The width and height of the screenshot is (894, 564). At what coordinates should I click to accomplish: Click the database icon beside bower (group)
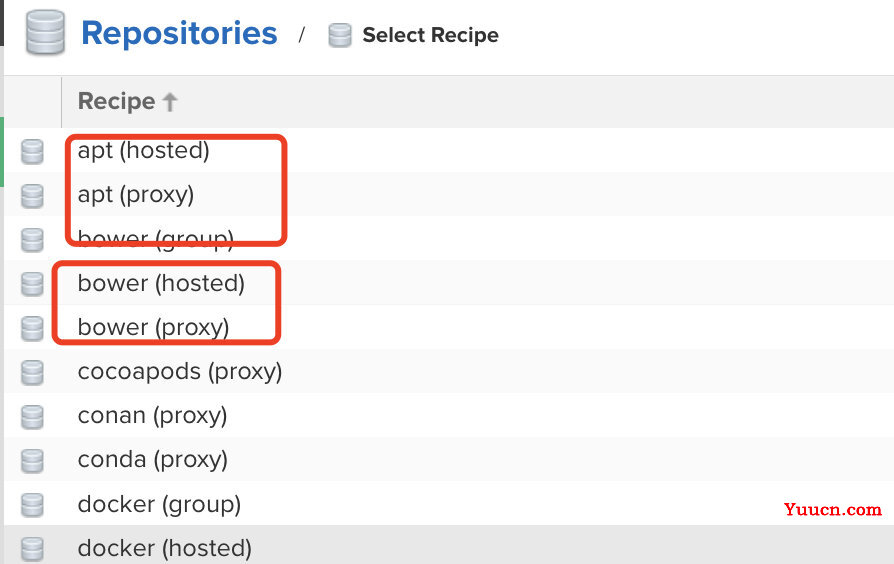(32, 240)
